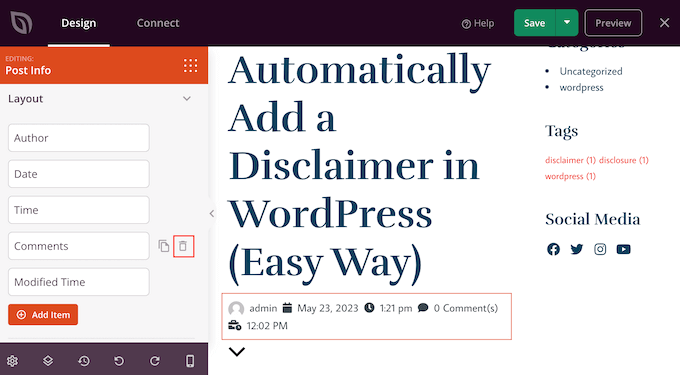The width and height of the screenshot is (680, 375).
Task: Collapse the sidebar panel arrow
Action: pos(212,213)
